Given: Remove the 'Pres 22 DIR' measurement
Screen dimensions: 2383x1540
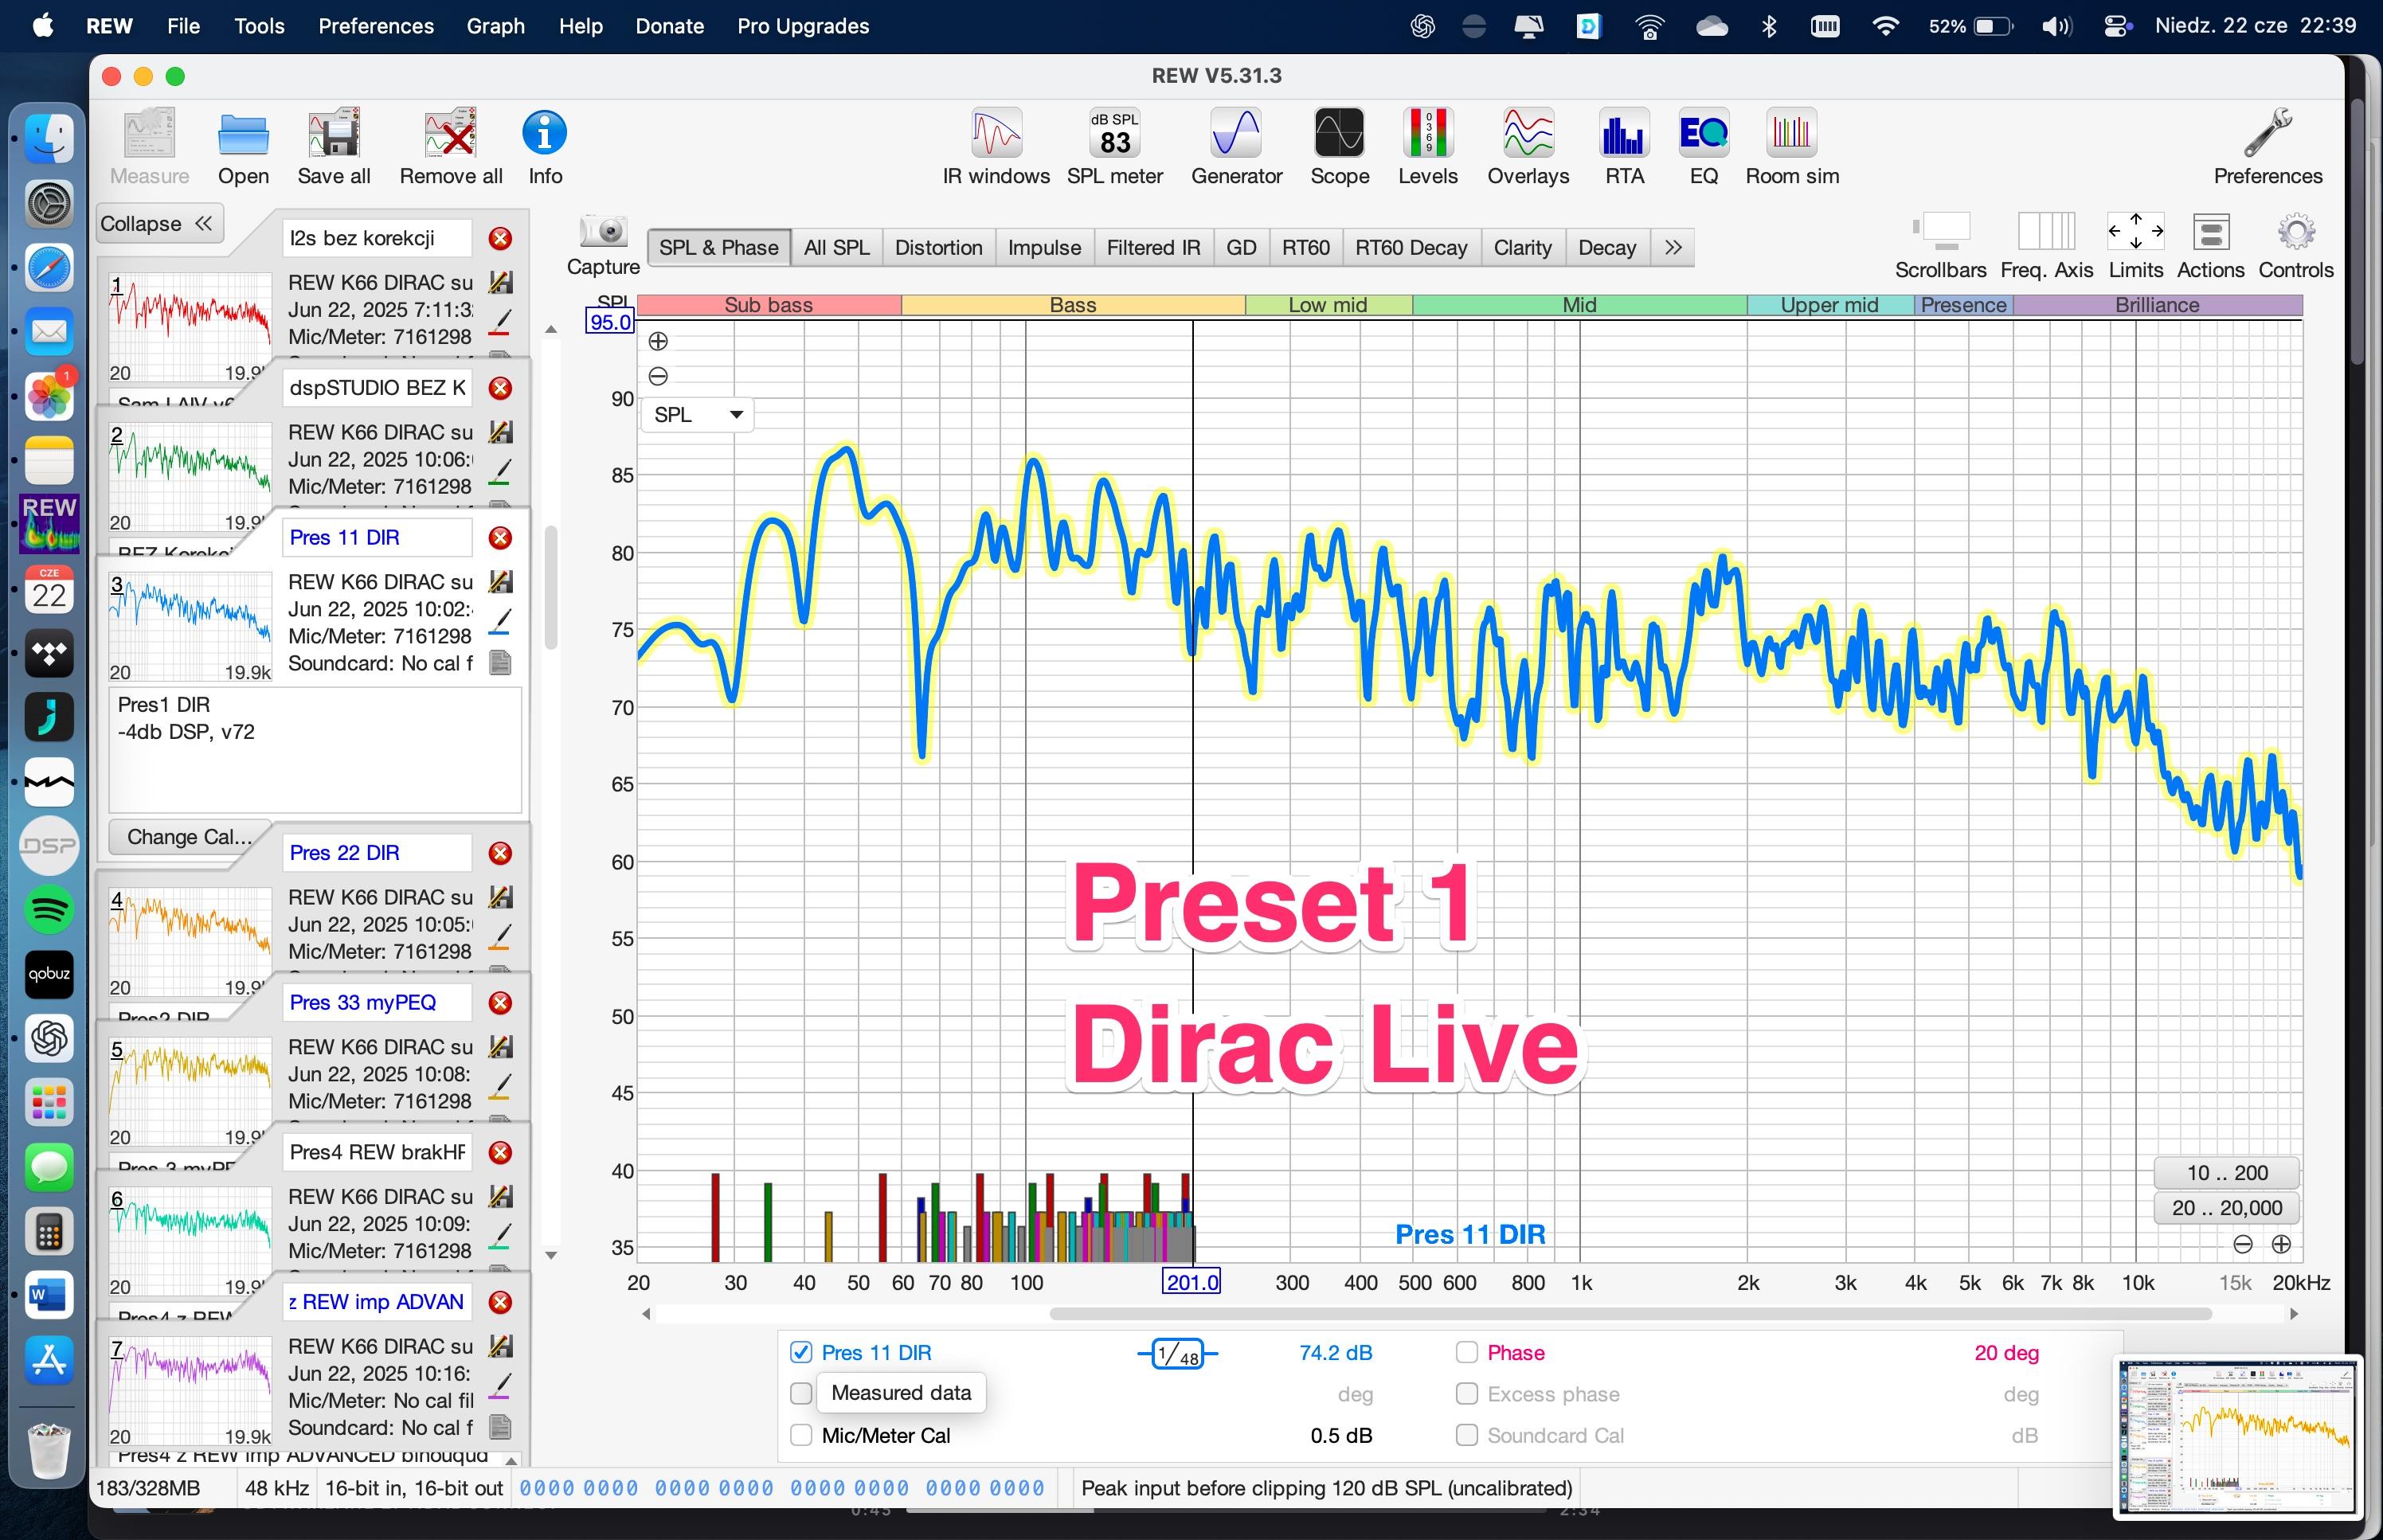Looking at the screenshot, I should (500, 853).
